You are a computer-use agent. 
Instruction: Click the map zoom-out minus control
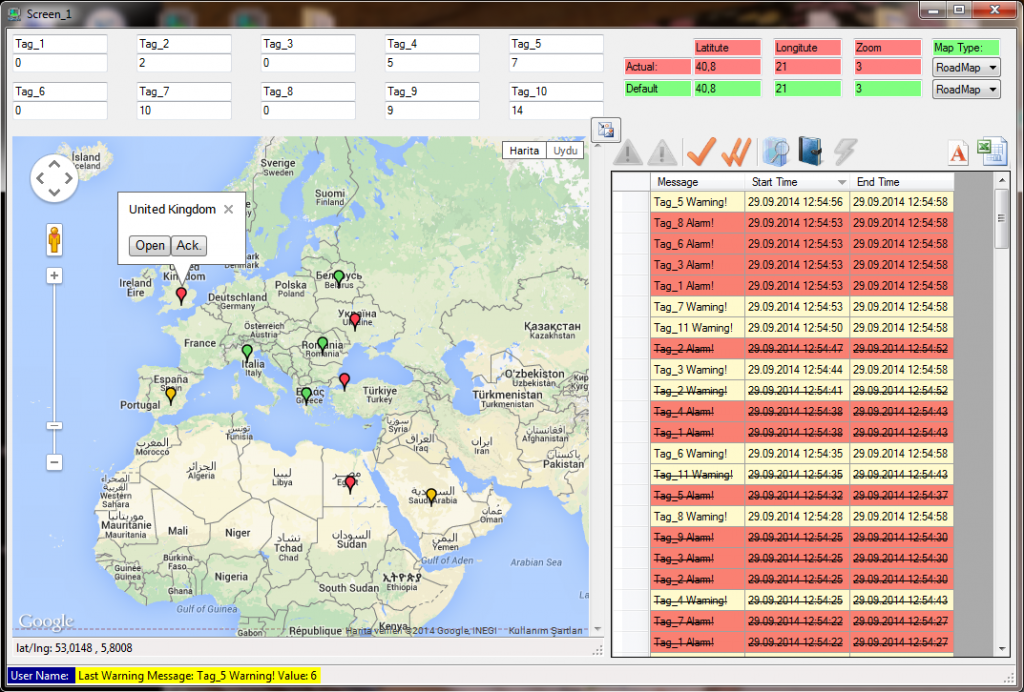[54, 462]
